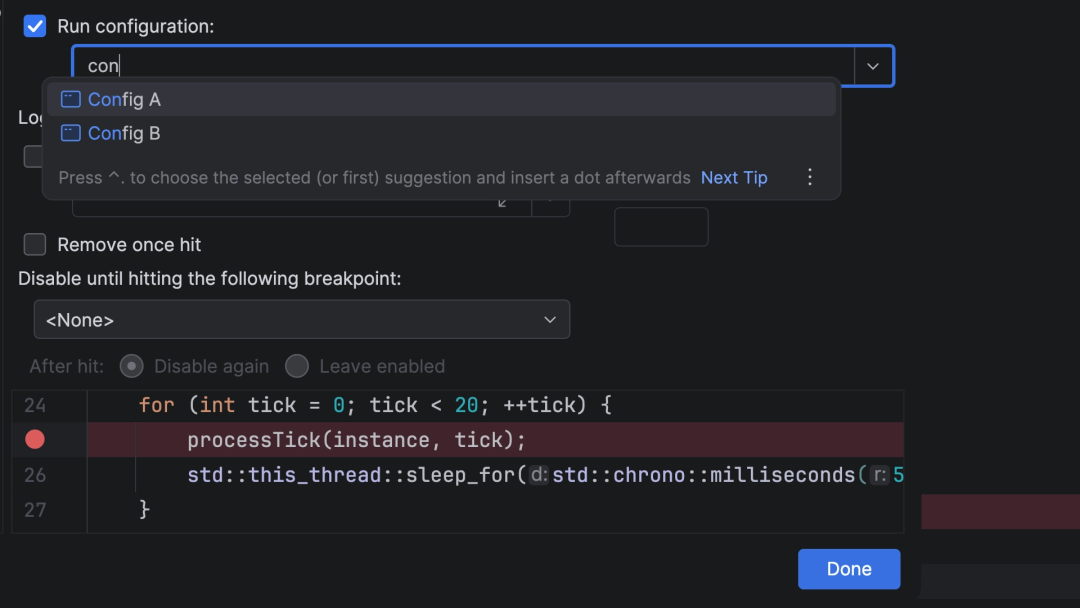Click the Done button

click(849, 569)
